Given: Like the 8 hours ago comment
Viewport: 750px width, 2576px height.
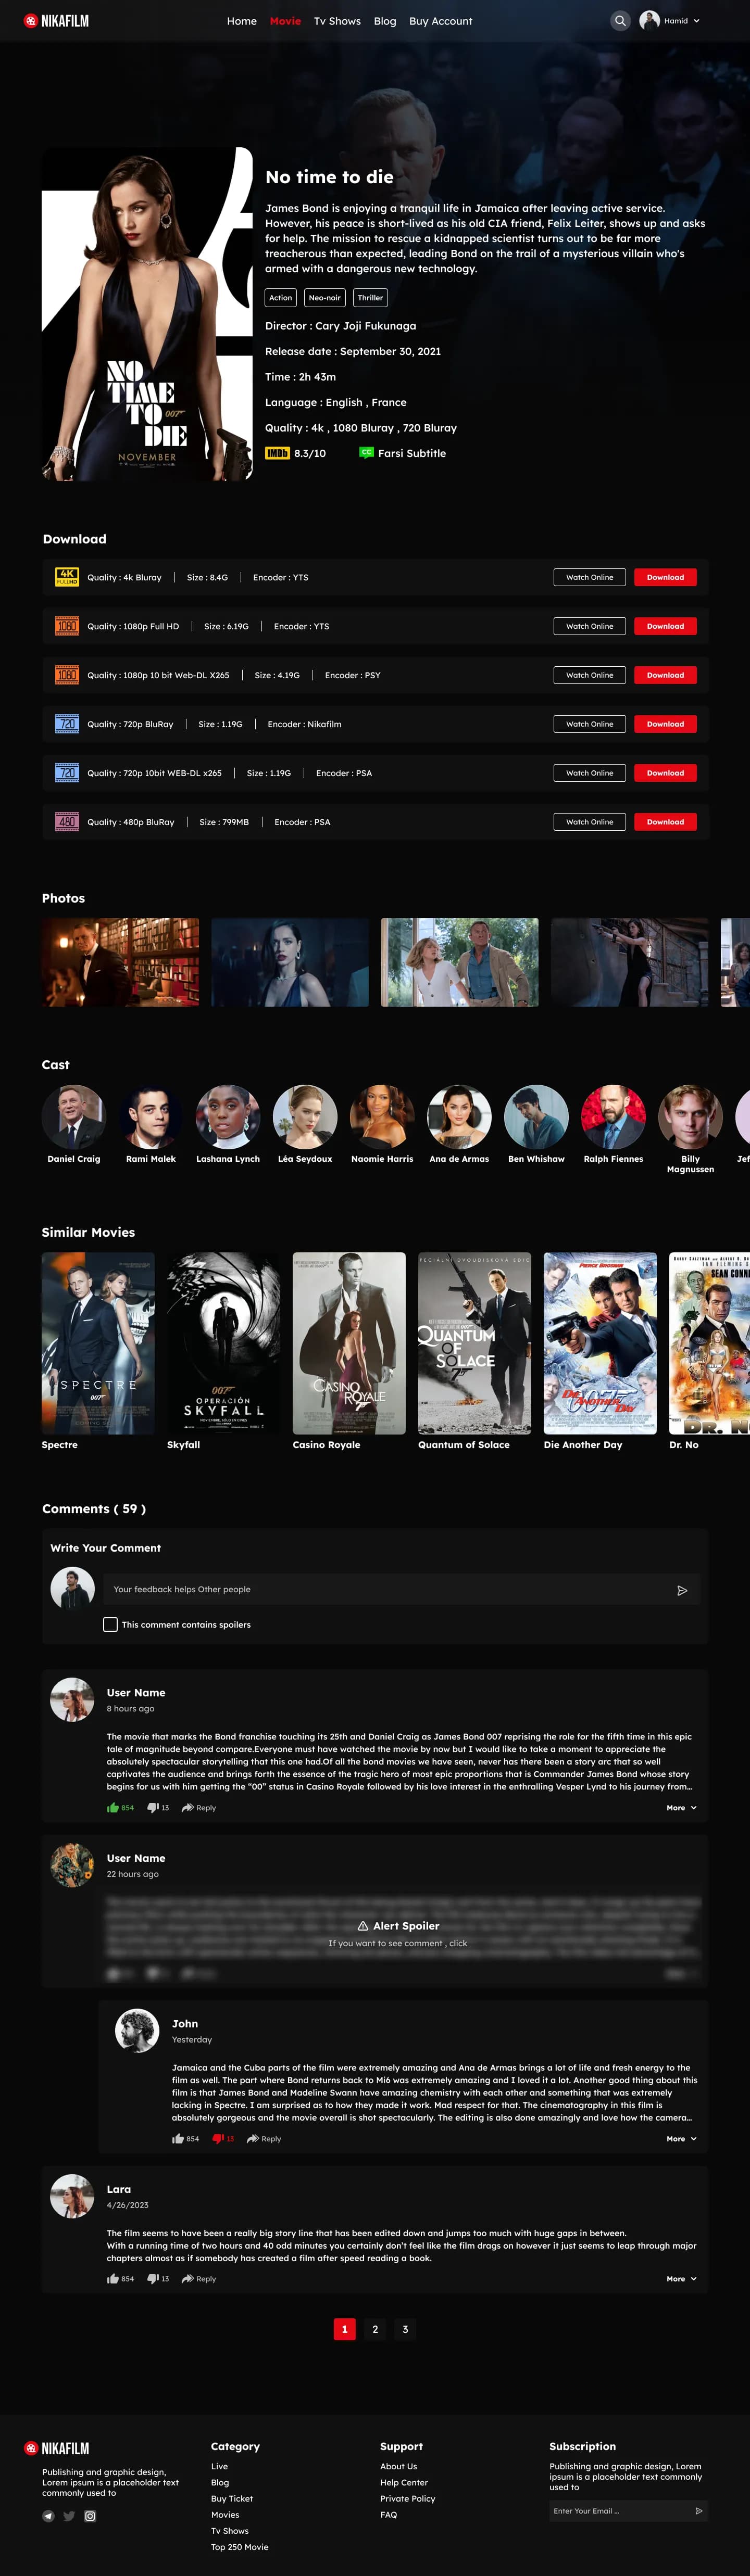Looking at the screenshot, I should (113, 1807).
